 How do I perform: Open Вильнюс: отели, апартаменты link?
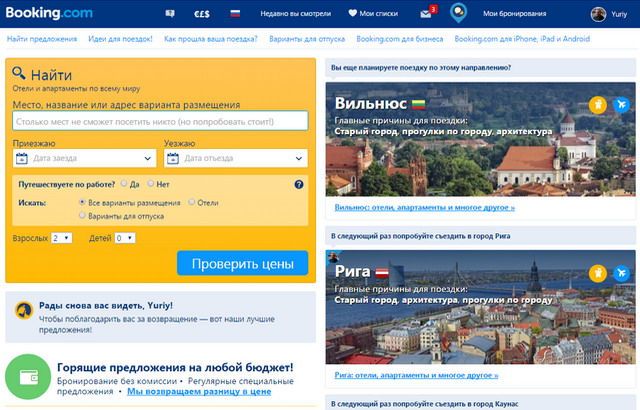424,208
